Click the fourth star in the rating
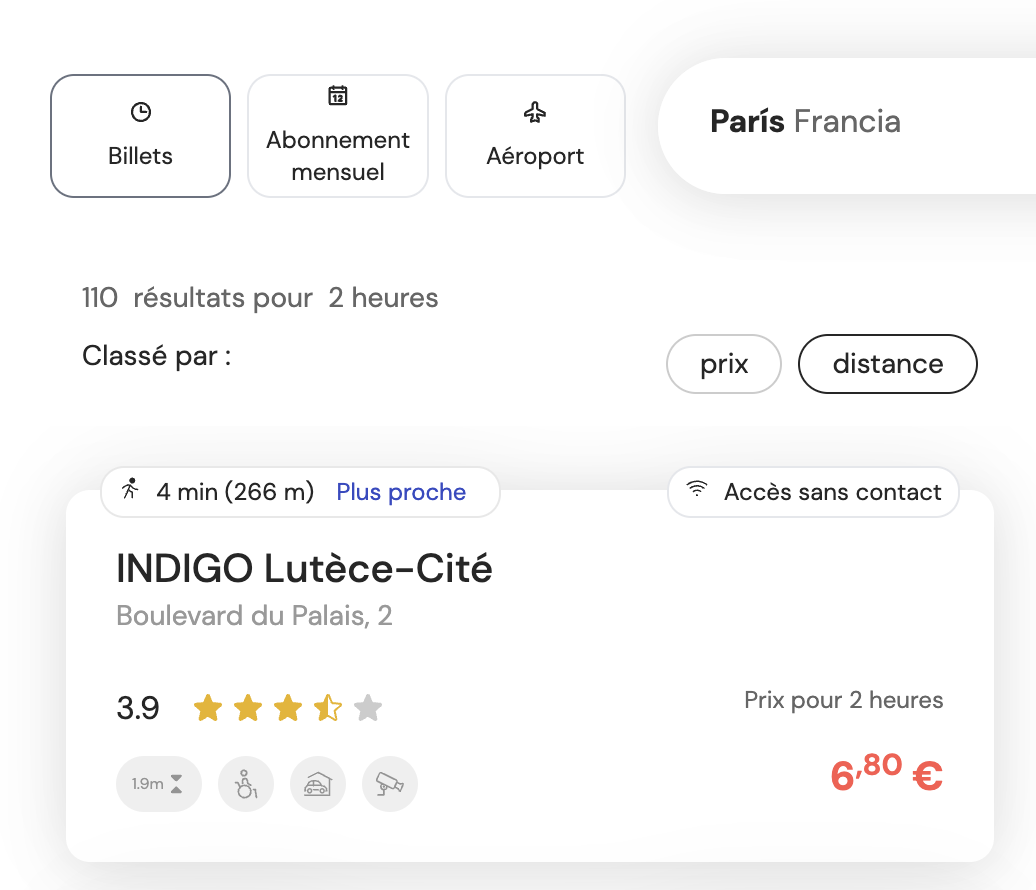The image size is (1036, 890). 328,707
